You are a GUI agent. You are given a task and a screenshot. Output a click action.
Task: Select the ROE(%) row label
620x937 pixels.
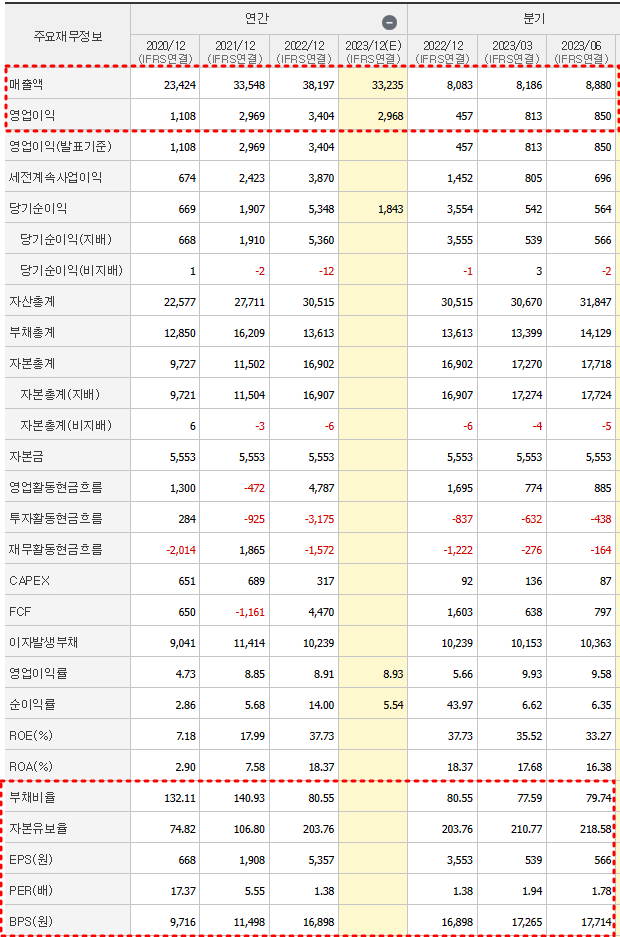[x=30, y=736]
